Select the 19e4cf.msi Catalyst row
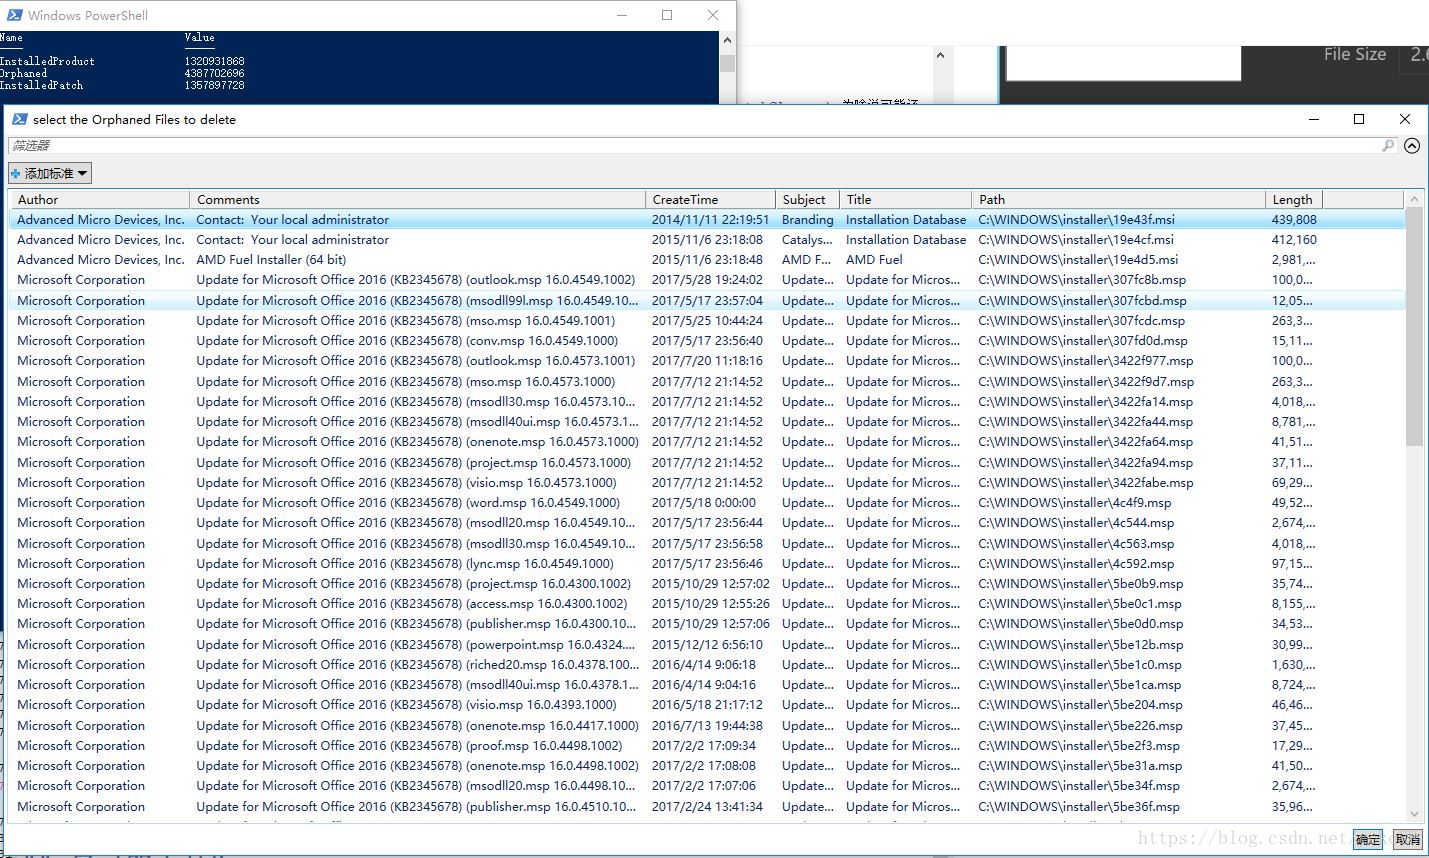The height and width of the screenshot is (858, 1429). pyautogui.click(x=706, y=239)
